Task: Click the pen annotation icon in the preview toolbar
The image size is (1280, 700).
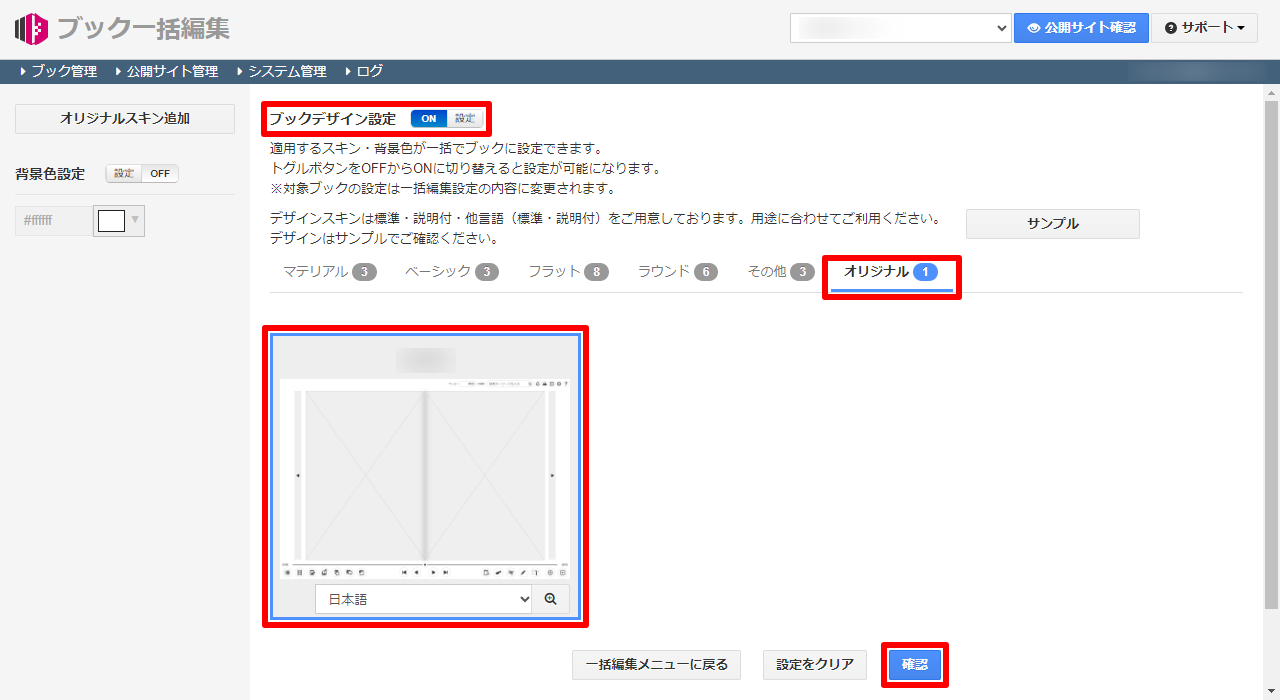Action: click(x=522, y=572)
